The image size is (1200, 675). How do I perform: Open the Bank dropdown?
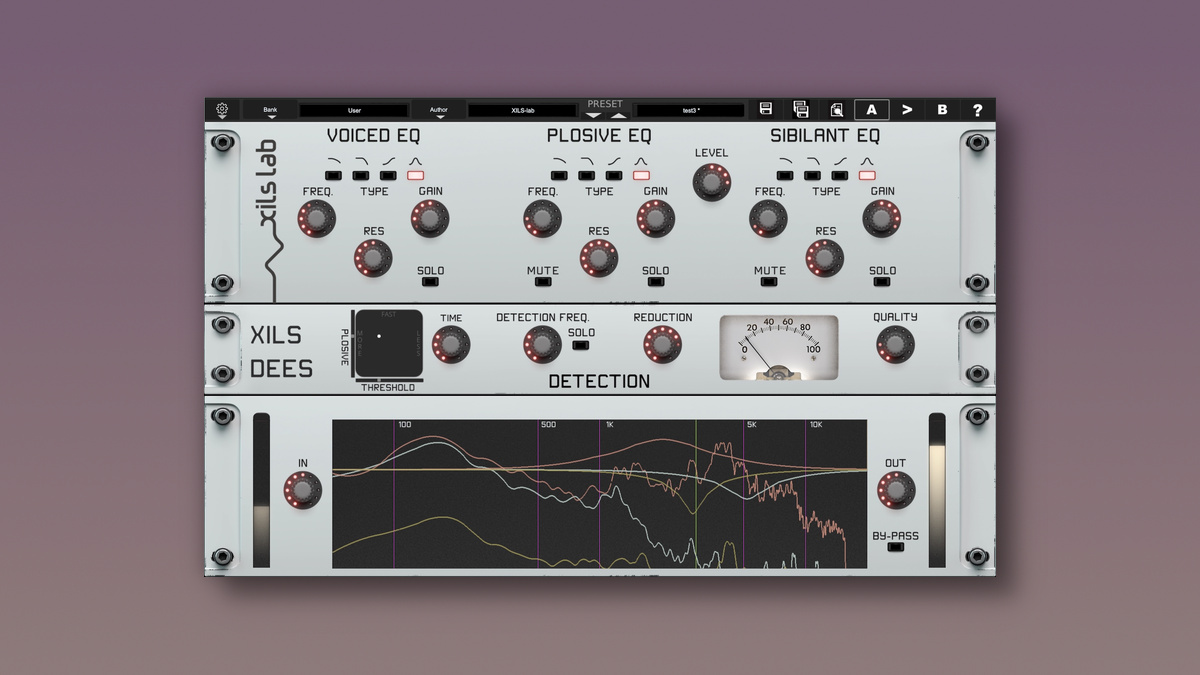click(270, 110)
